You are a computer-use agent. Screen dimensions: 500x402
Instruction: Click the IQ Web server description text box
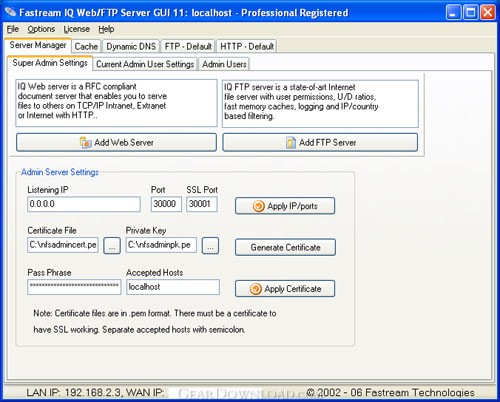(116, 103)
